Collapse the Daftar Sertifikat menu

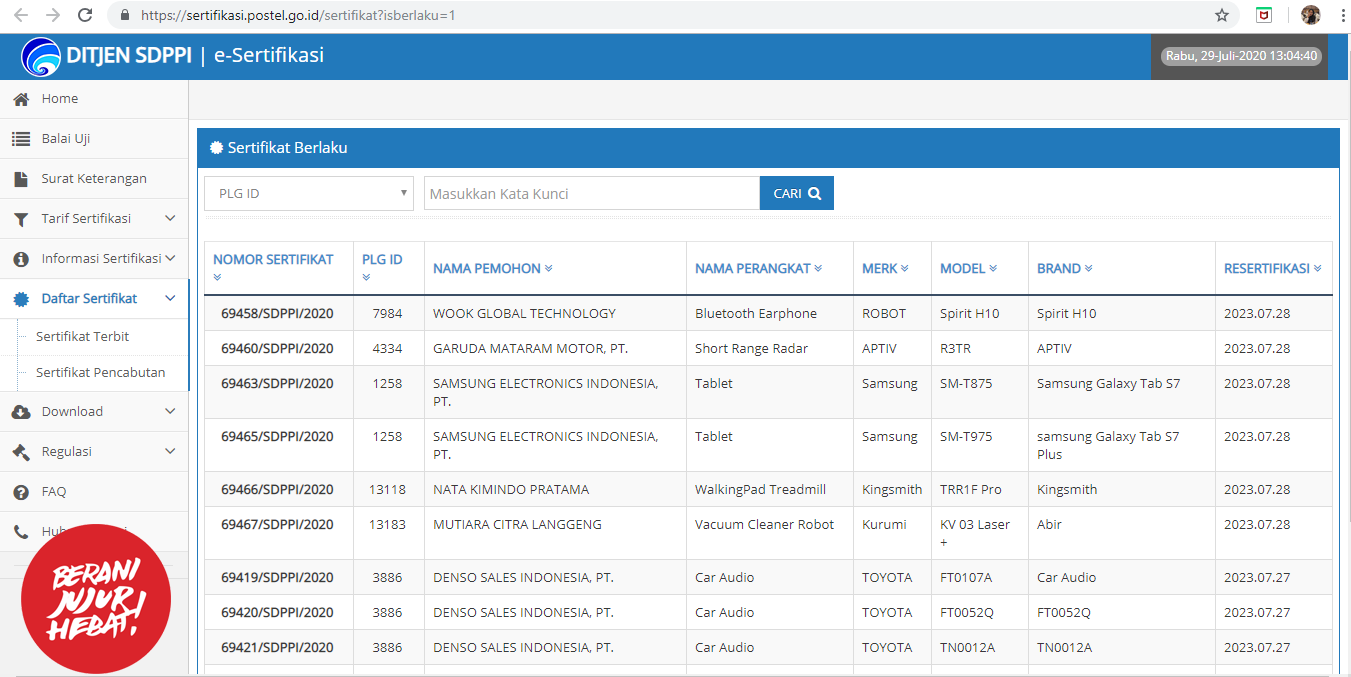pos(170,299)
